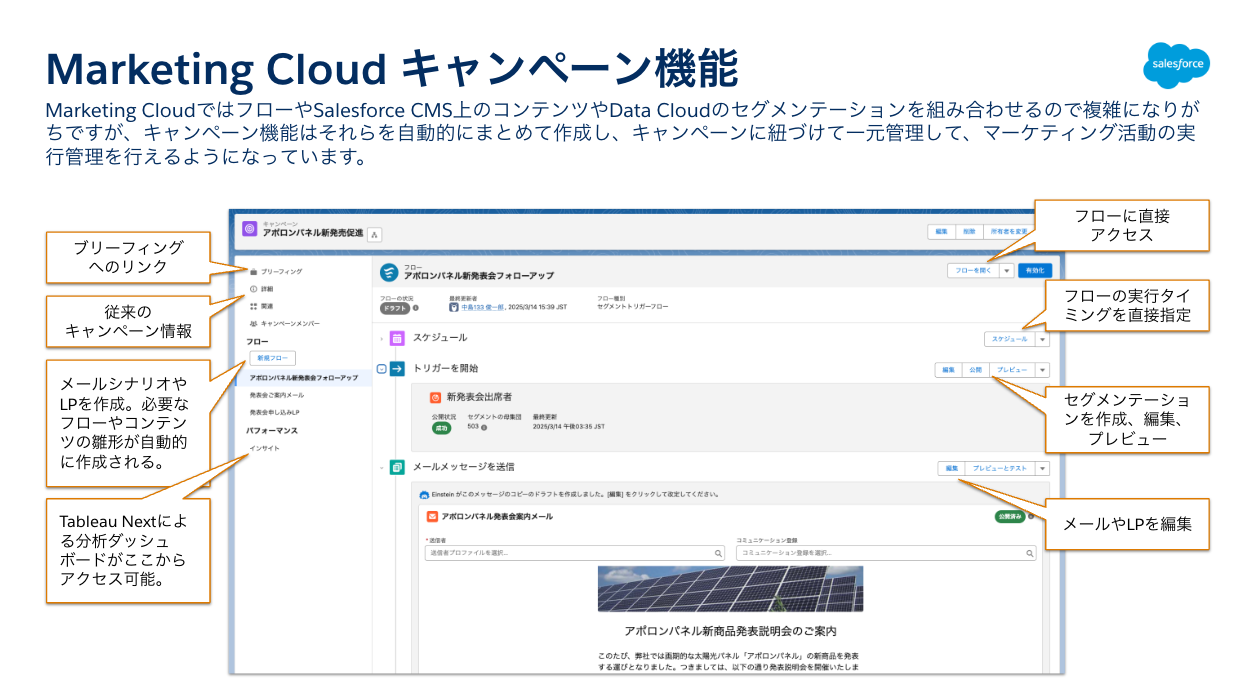The height and width of the screenshot is (693, 1251).
Task: Click 編集 in the メールメッセージを送信 row
Action: point(952,468)
